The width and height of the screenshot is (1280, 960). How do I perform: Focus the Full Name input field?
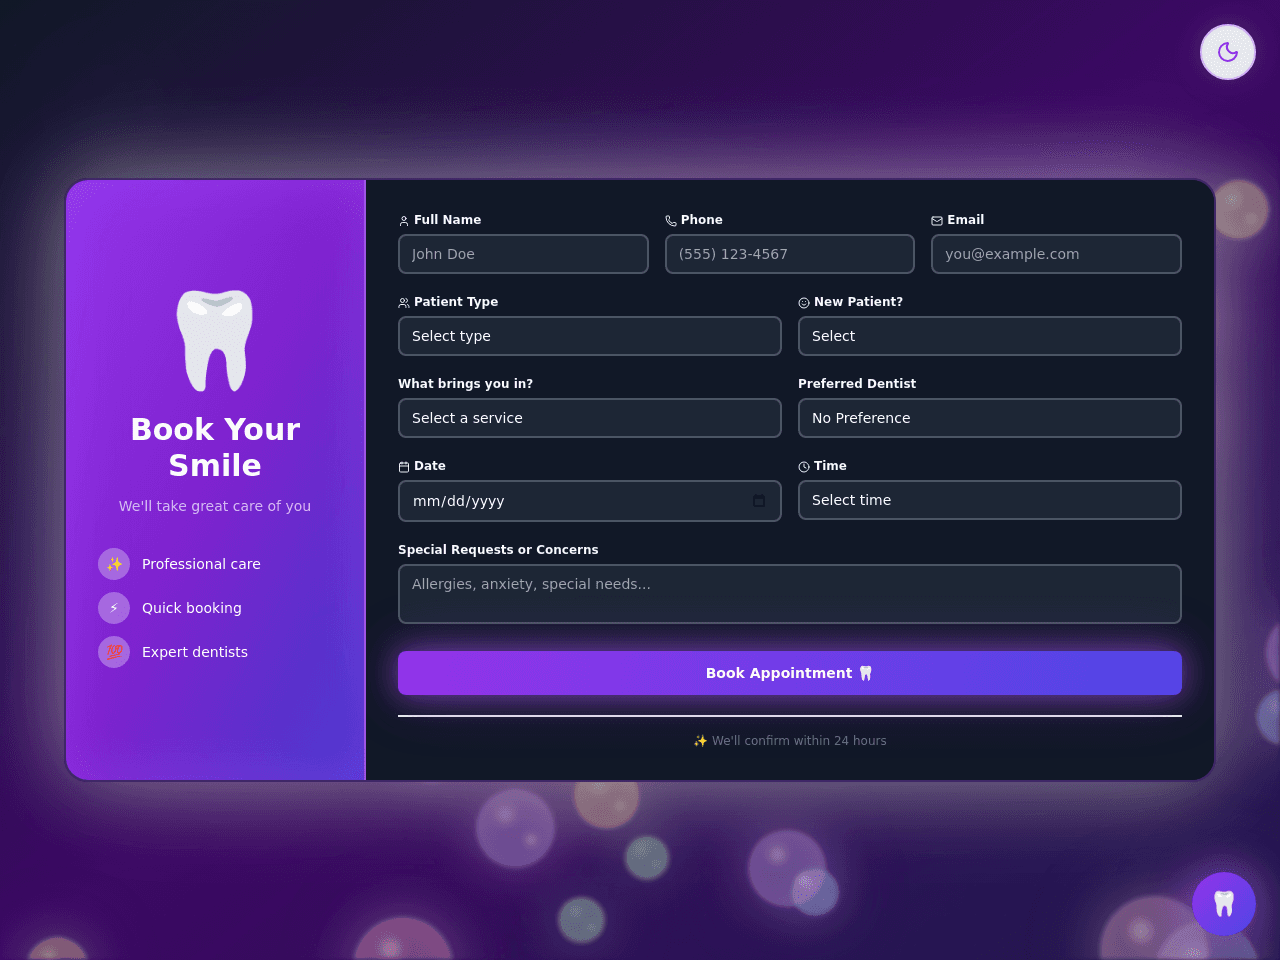523,254
